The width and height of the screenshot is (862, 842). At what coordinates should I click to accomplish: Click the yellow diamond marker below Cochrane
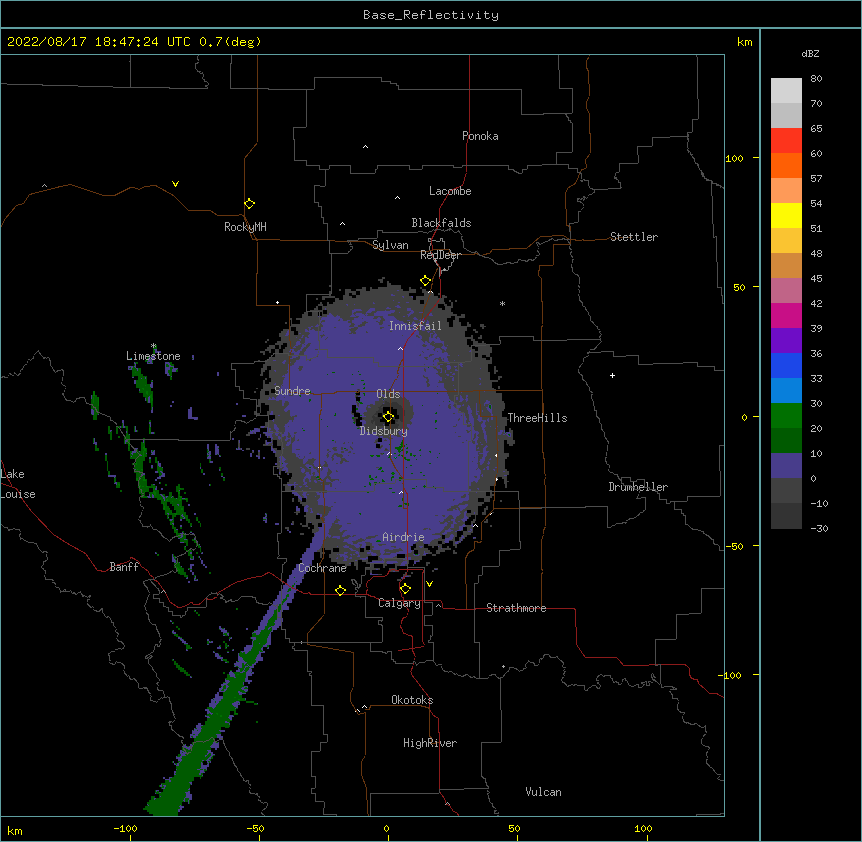click(x=340, y=590)
